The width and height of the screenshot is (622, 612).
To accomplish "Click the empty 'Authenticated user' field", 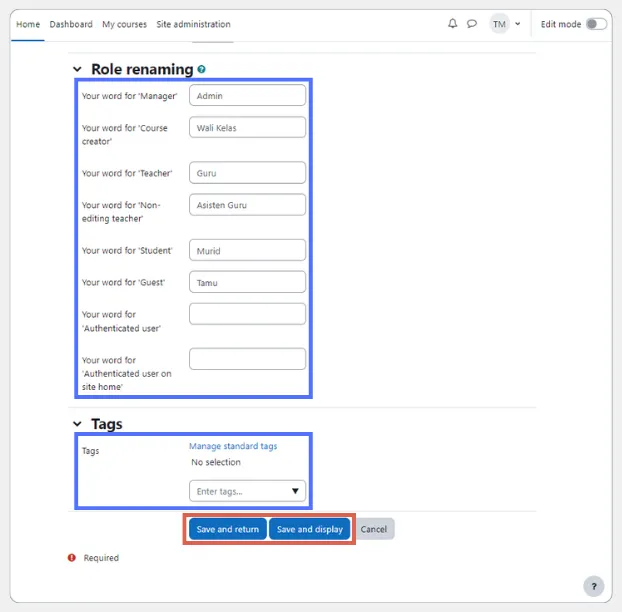I will click(x=248, y=314).
